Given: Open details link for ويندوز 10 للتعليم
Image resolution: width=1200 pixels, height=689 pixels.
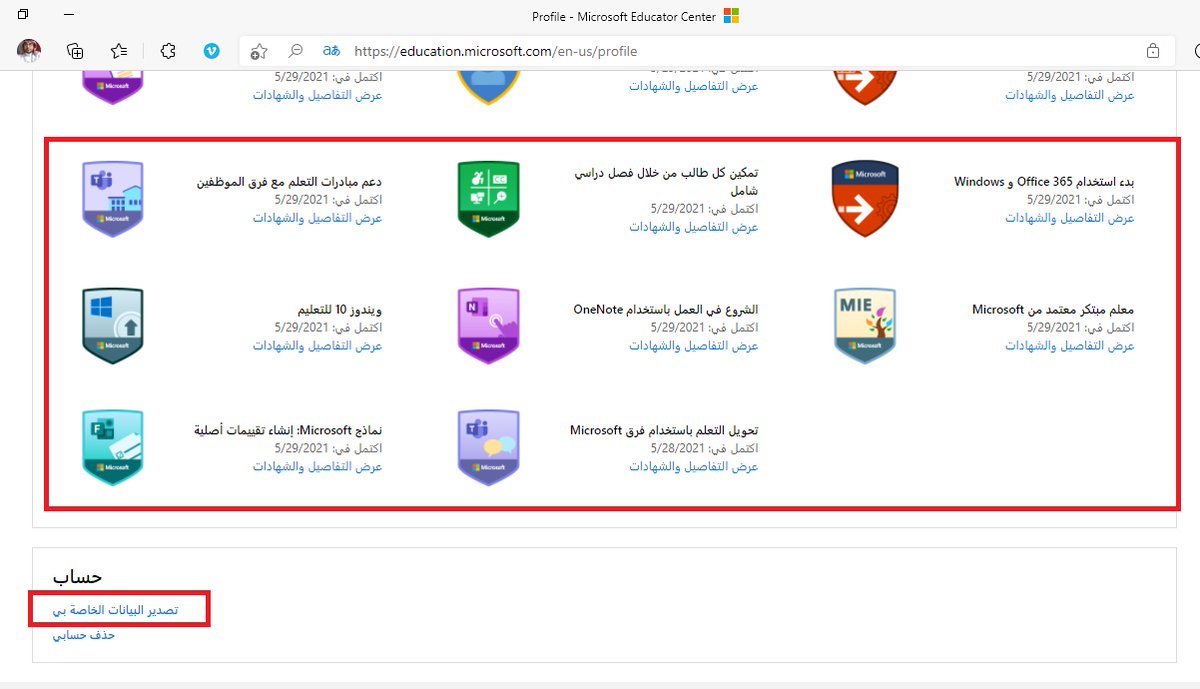Looking at the screenshot, I should coord(317,346).
